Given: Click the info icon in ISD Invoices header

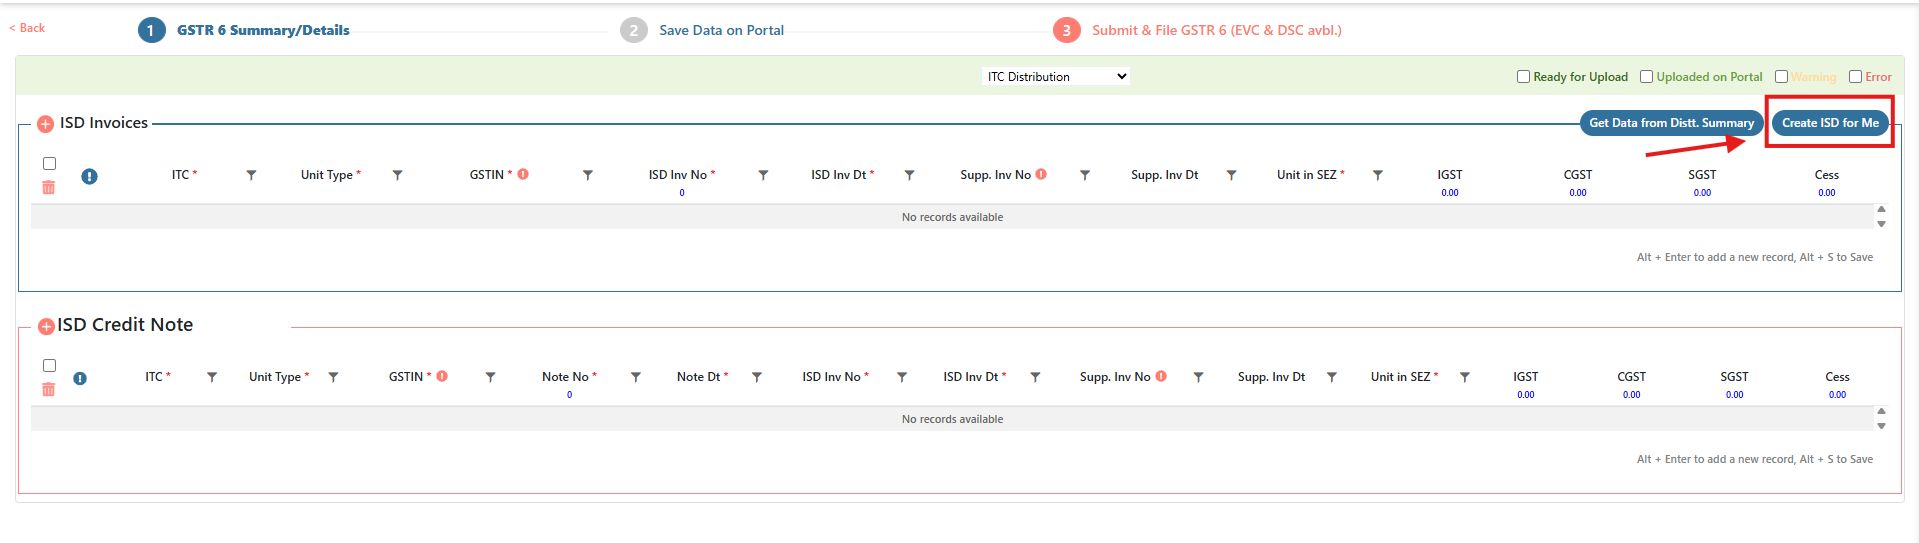Looking at the screenshot, I should pos(89,176).
